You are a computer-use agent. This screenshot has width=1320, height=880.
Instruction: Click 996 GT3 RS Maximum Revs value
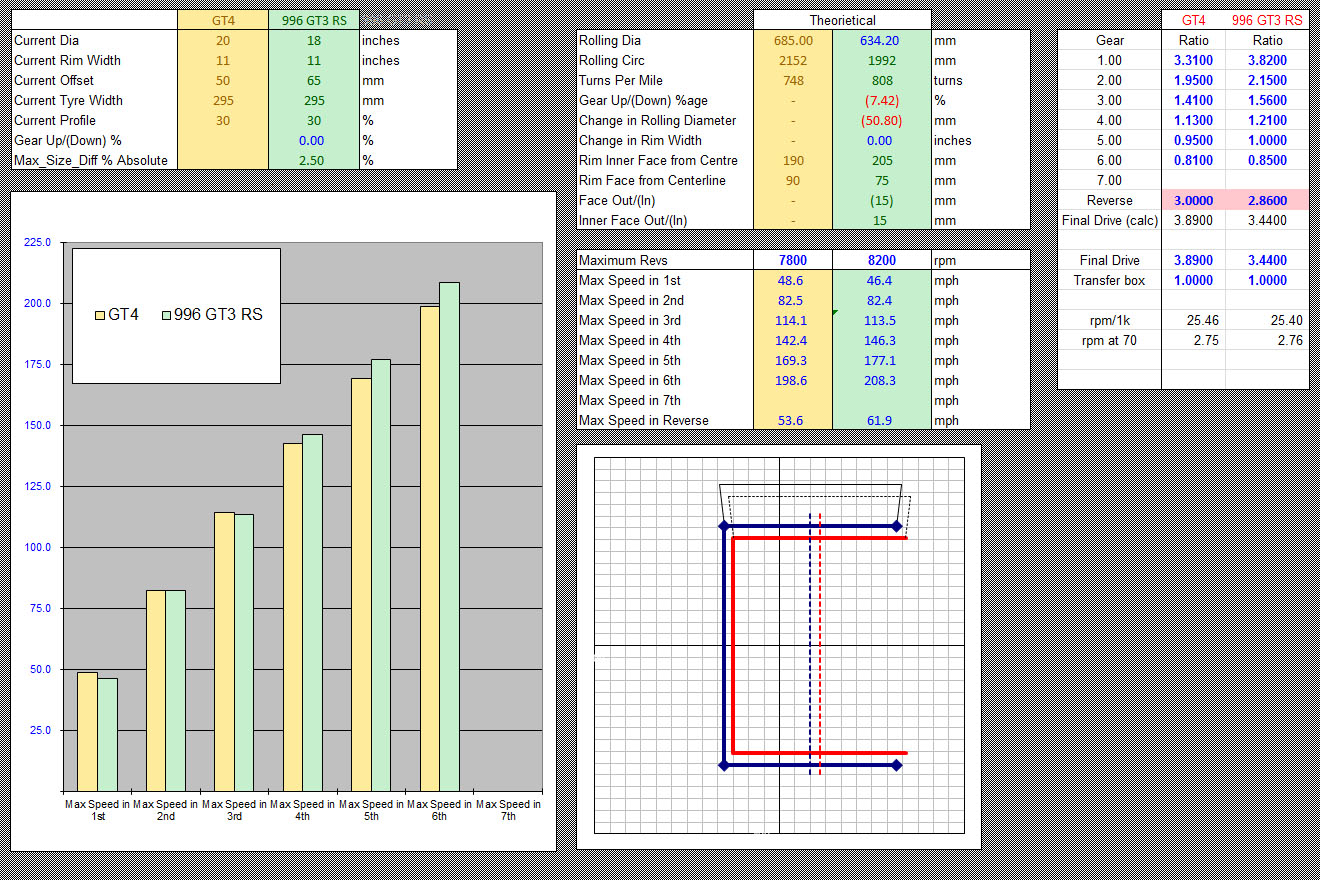pos(880,261)
